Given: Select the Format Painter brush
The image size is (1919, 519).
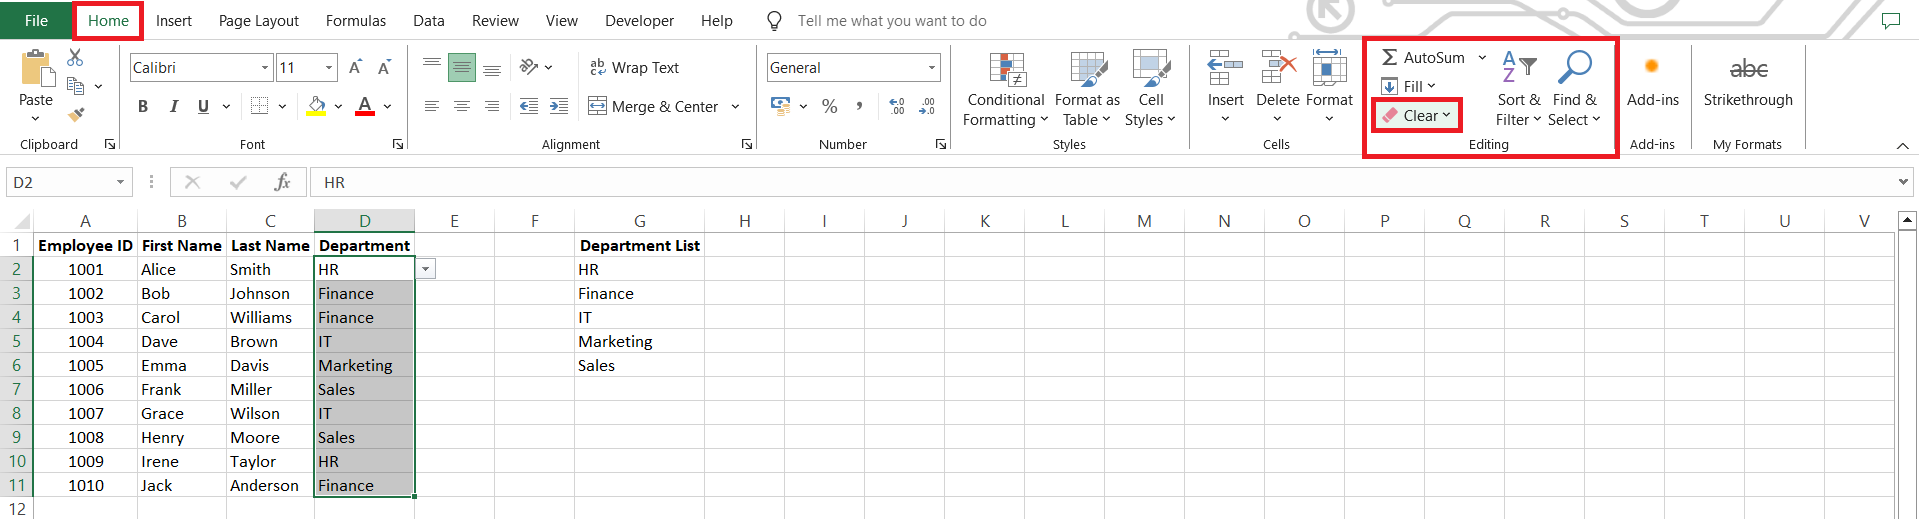Looking at the screenshot, I should [76, 114].
